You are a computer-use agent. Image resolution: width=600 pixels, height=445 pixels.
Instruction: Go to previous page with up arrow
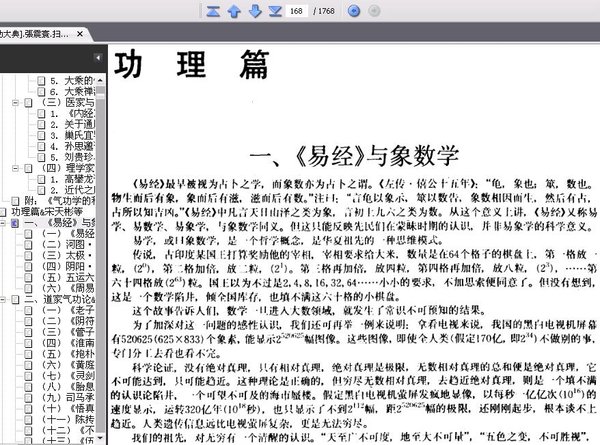[234, 11]
